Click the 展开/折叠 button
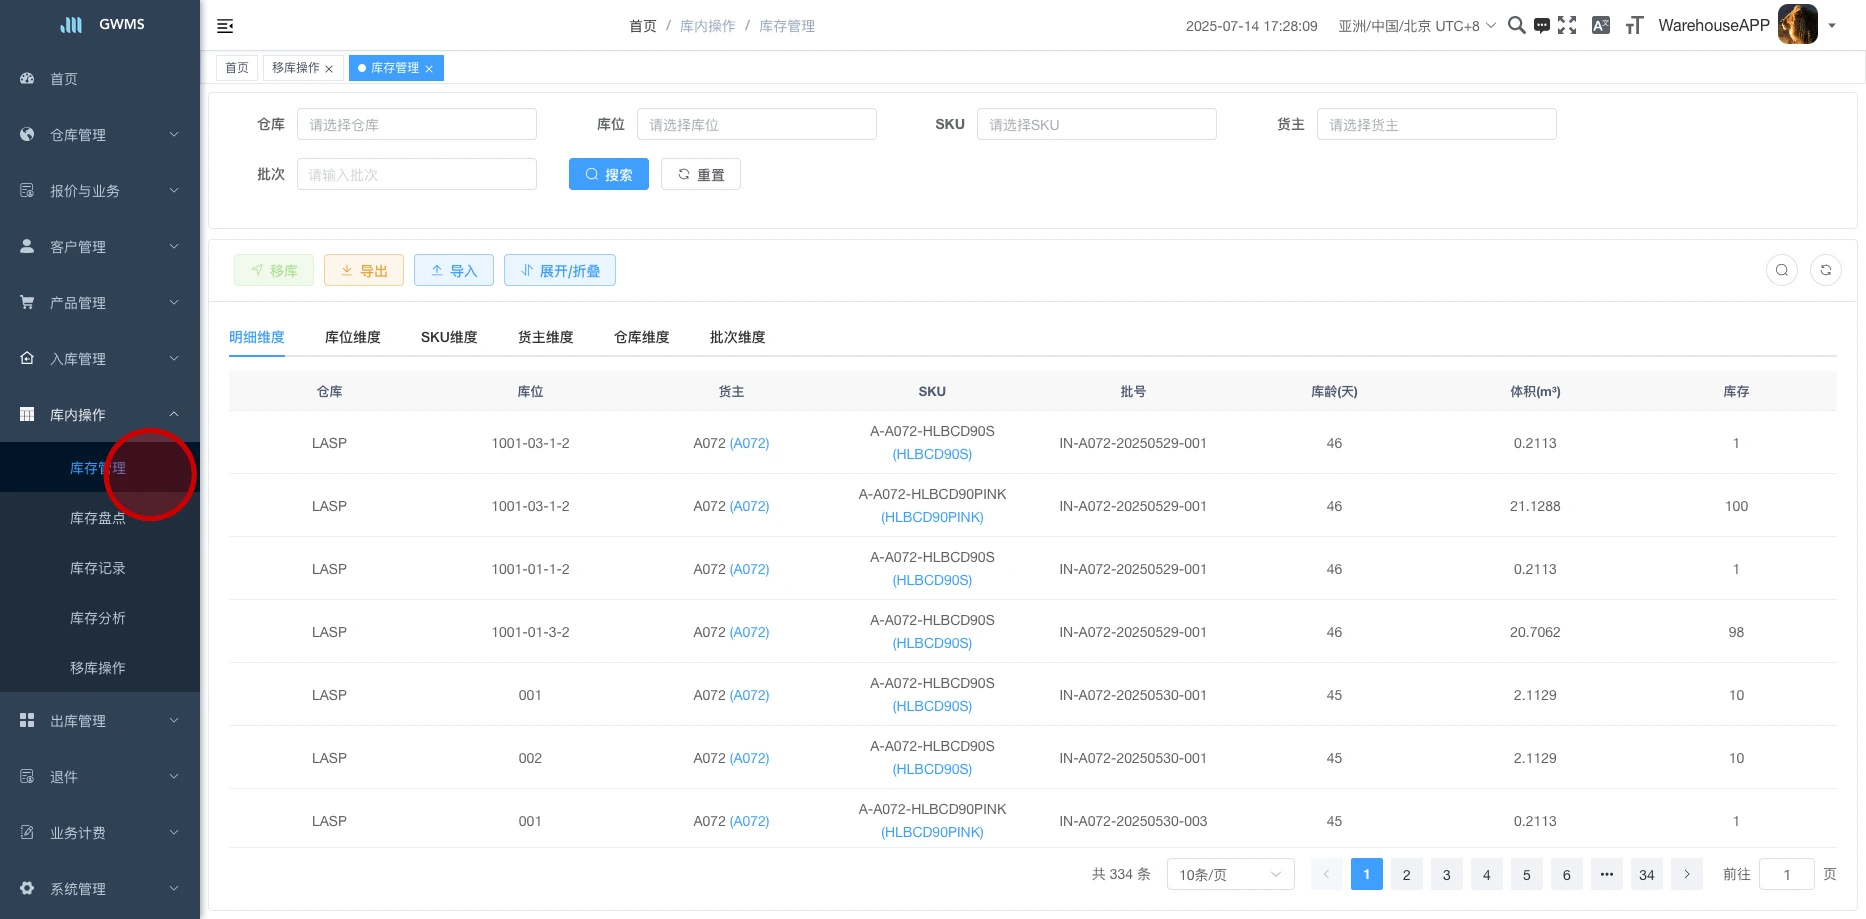 point(560,271)
